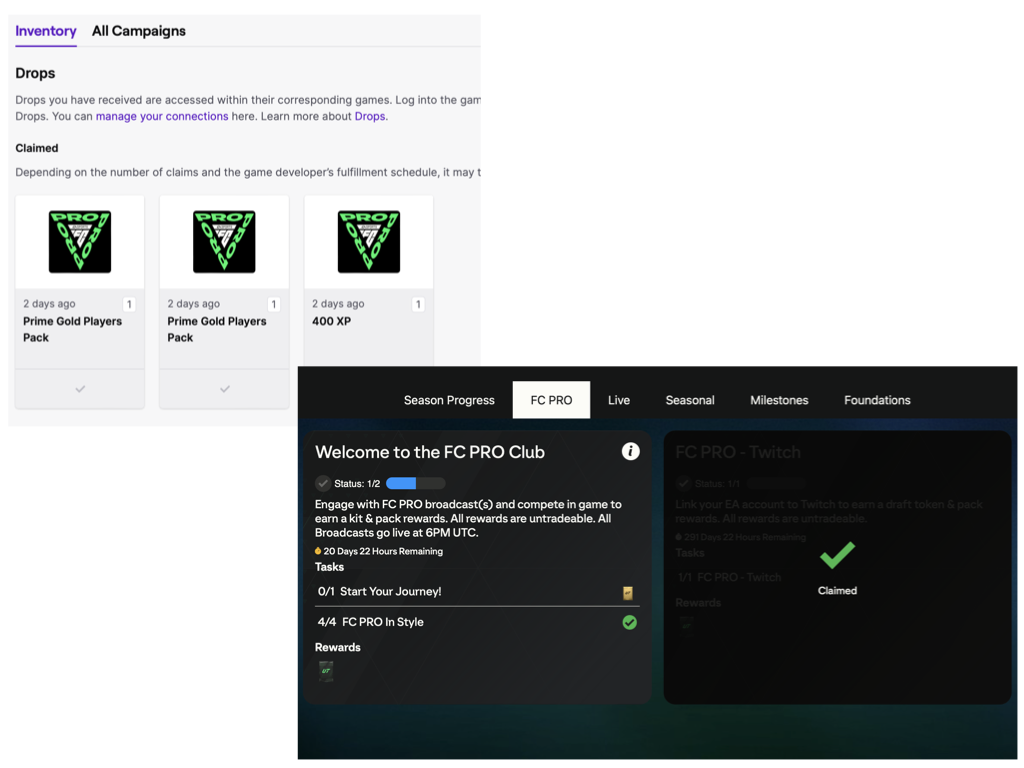Go to the Milestones tab
The width and height of the screenshot is (1024, 768).
pyautogui.click(x=779, y=400)
